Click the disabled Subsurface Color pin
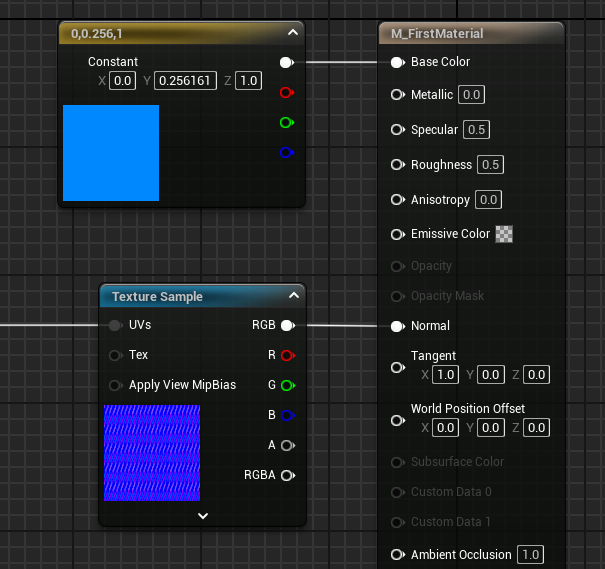Image resolution: width=605 pixels, height=569 pixels. [397, 462]
